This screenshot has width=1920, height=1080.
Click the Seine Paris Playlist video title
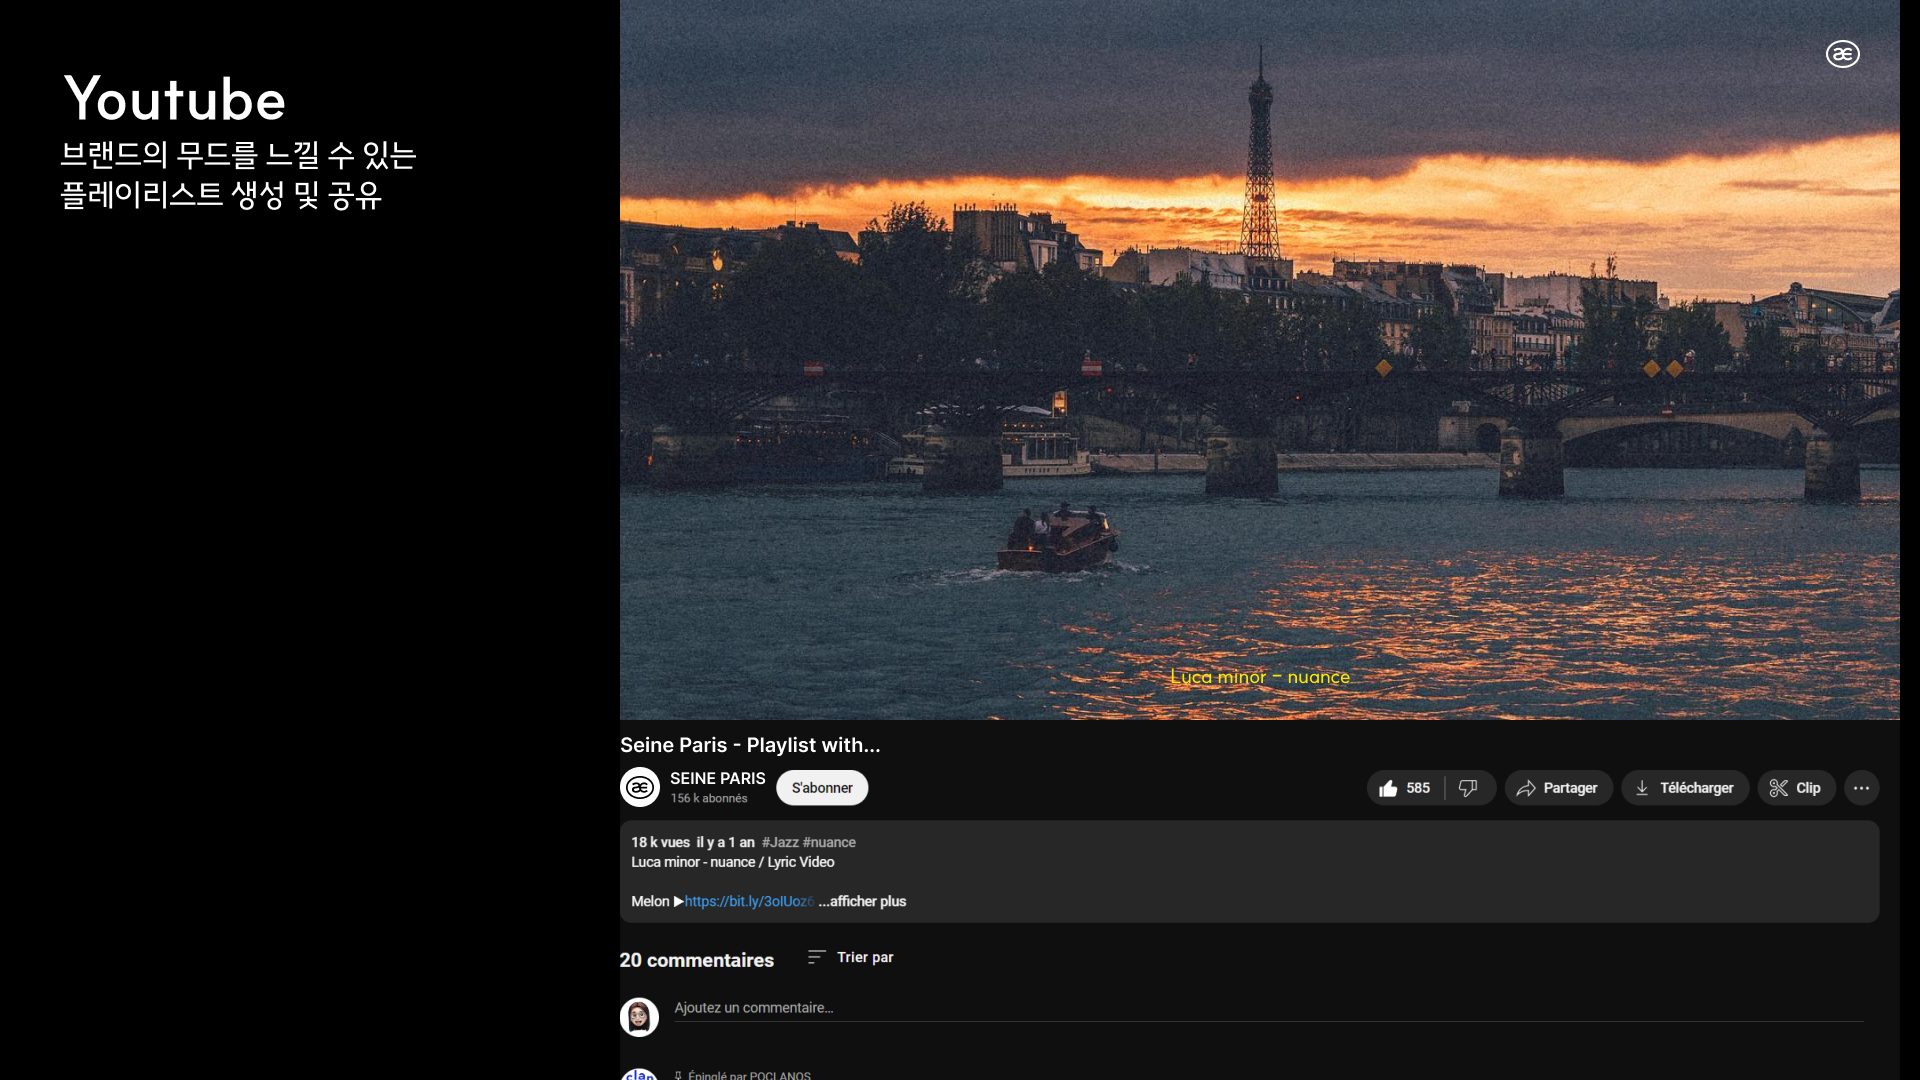750,745
